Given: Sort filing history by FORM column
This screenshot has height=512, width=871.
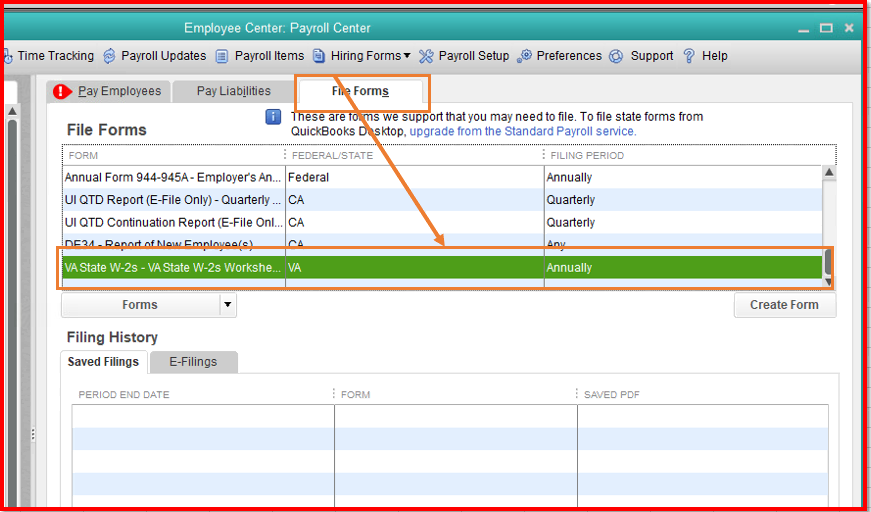Looking at the screenshot, I should pyautogui.click(x=356, y=395).
